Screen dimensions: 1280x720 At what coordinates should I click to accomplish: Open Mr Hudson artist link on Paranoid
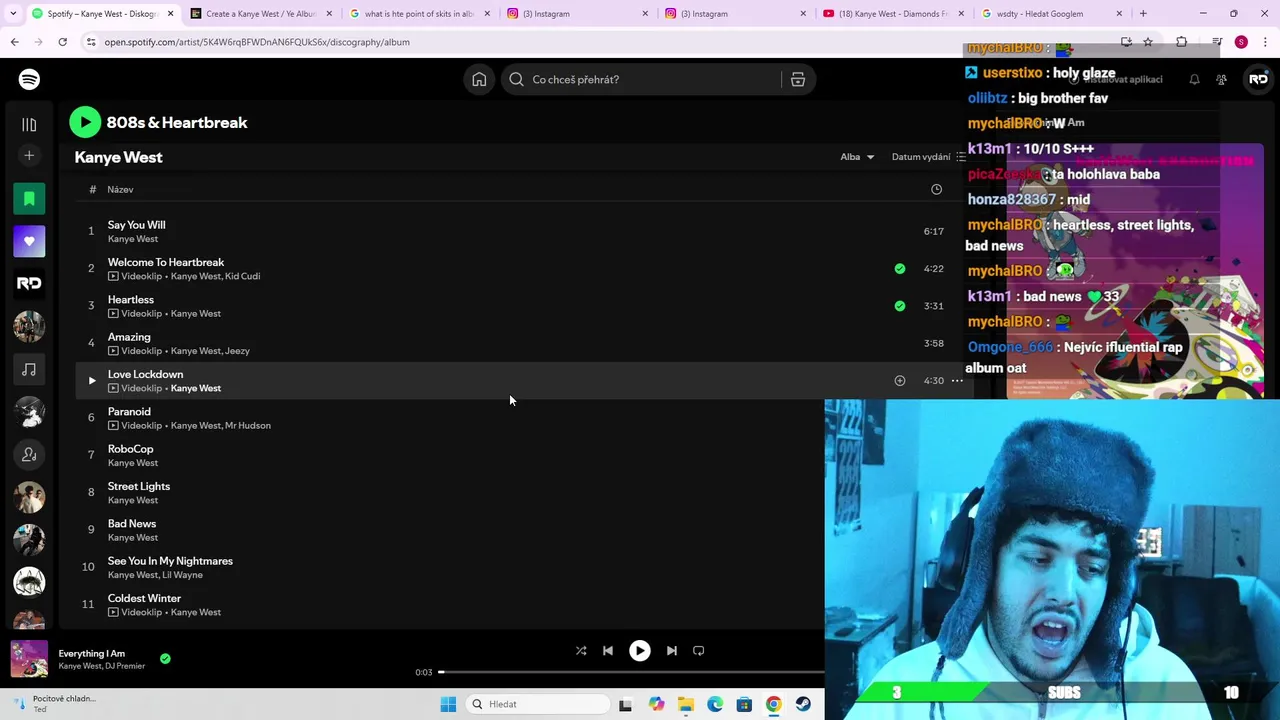(x=248, y=426)
